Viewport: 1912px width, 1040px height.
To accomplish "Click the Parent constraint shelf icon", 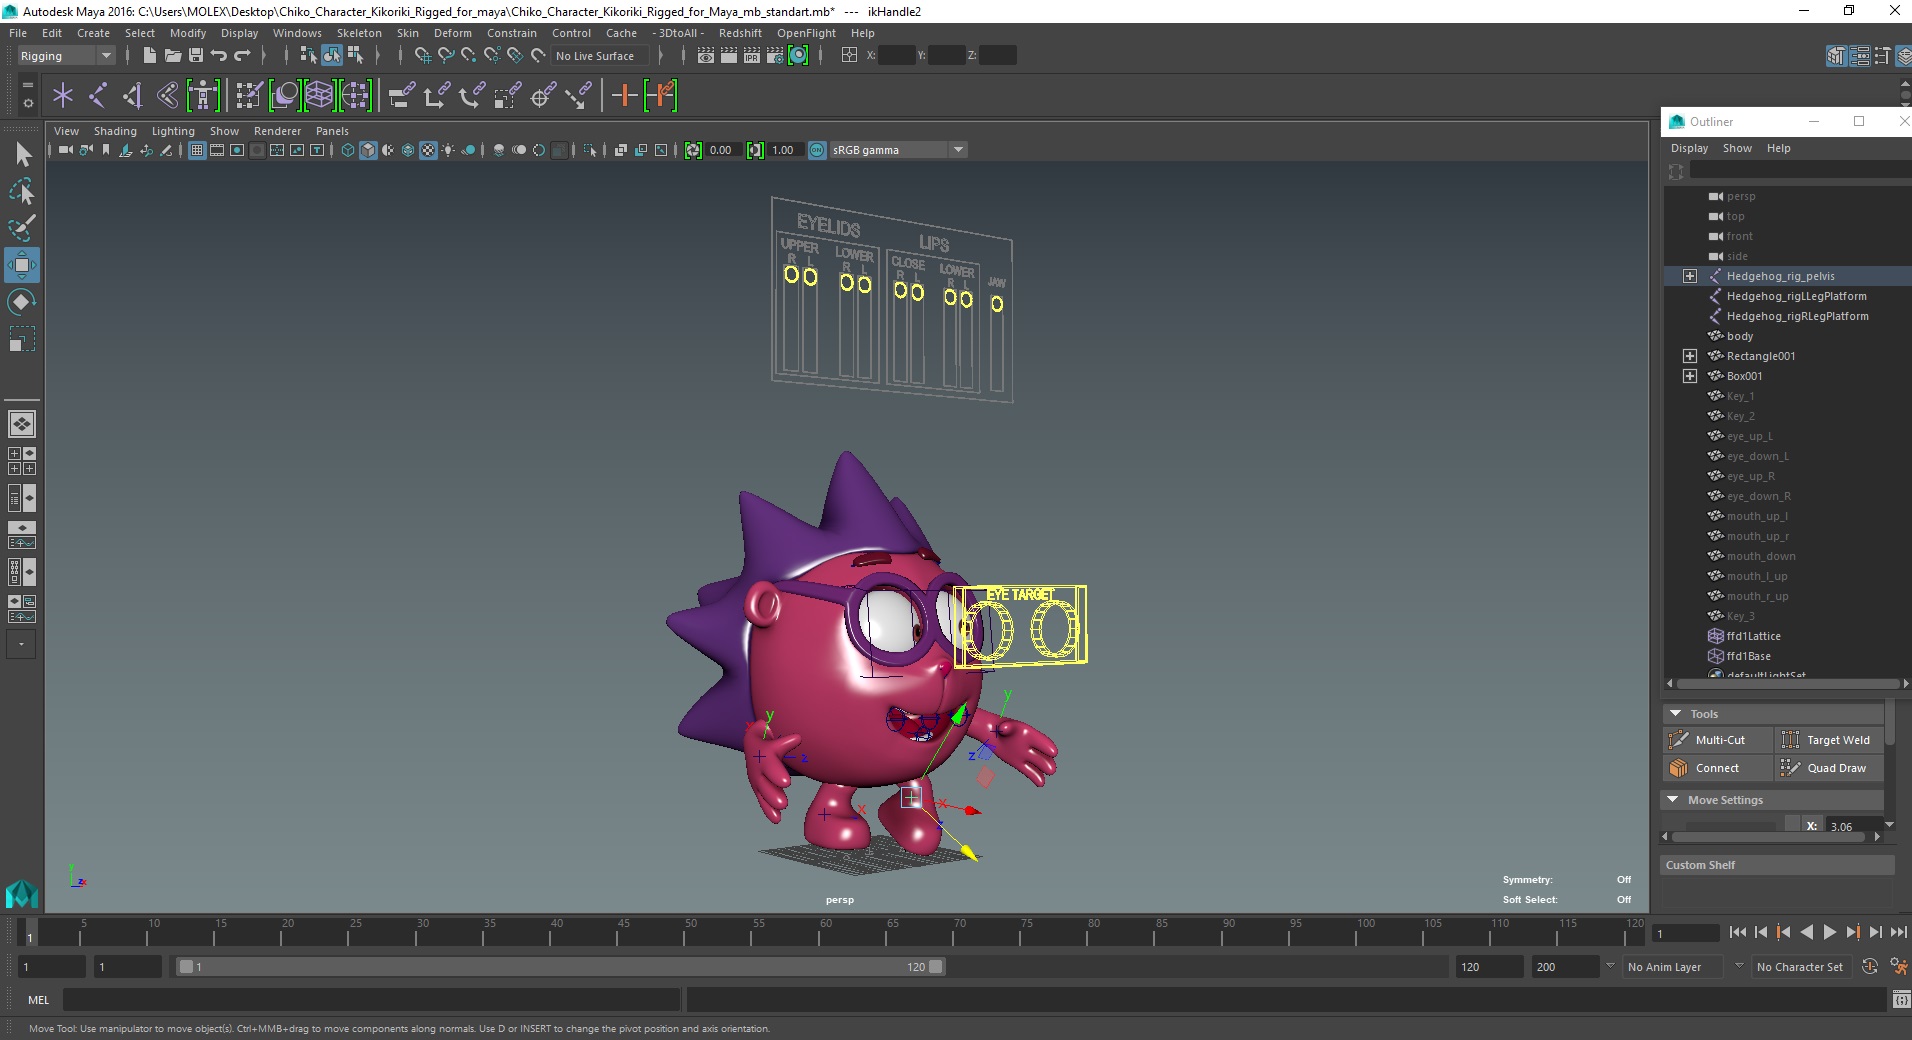I will [x=402, y=96].
